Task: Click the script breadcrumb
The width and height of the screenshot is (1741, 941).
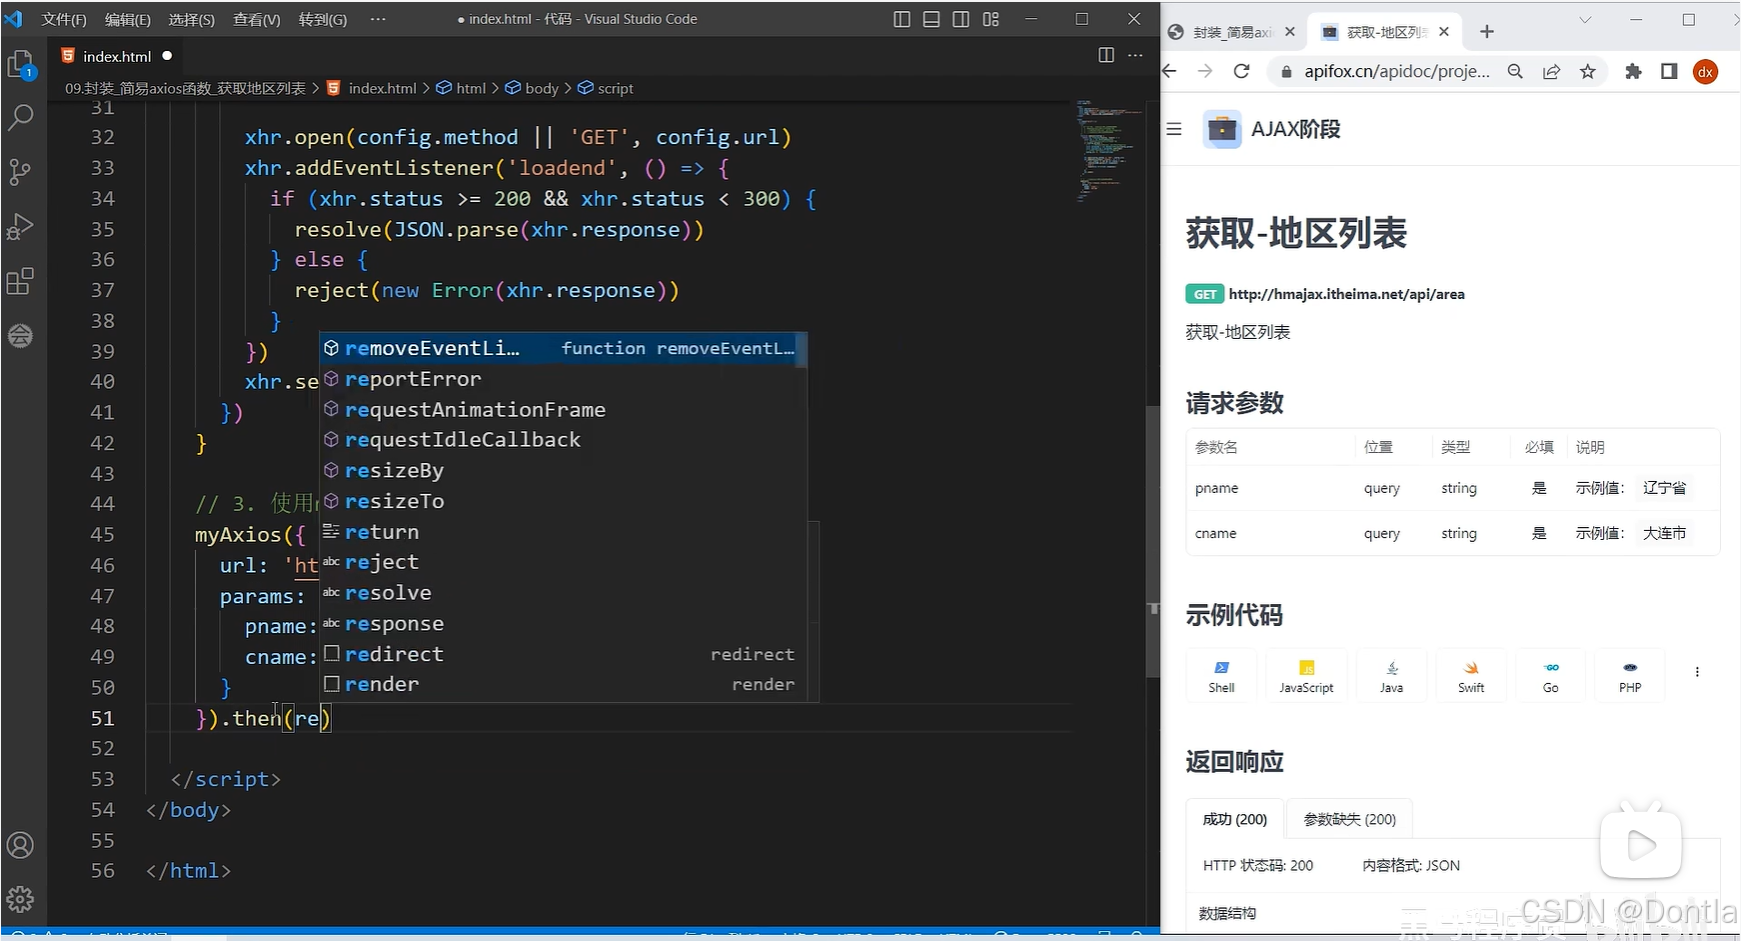Action: (x=606, y=88)
